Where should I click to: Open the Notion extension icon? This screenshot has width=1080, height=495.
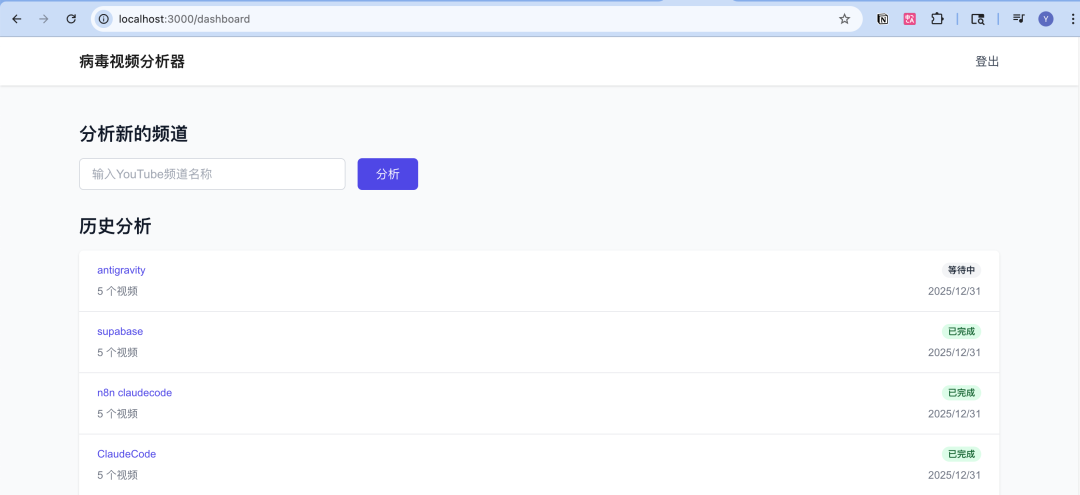point(882,19)
